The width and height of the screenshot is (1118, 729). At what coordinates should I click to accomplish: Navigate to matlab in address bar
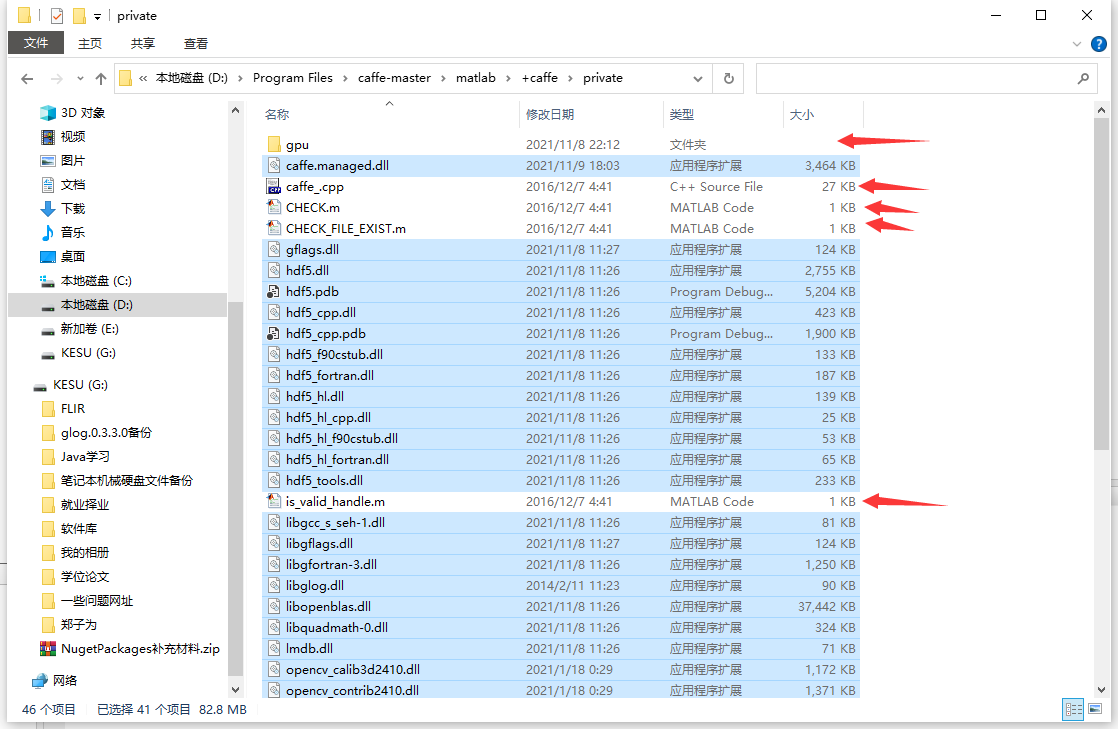coord(476,78)
